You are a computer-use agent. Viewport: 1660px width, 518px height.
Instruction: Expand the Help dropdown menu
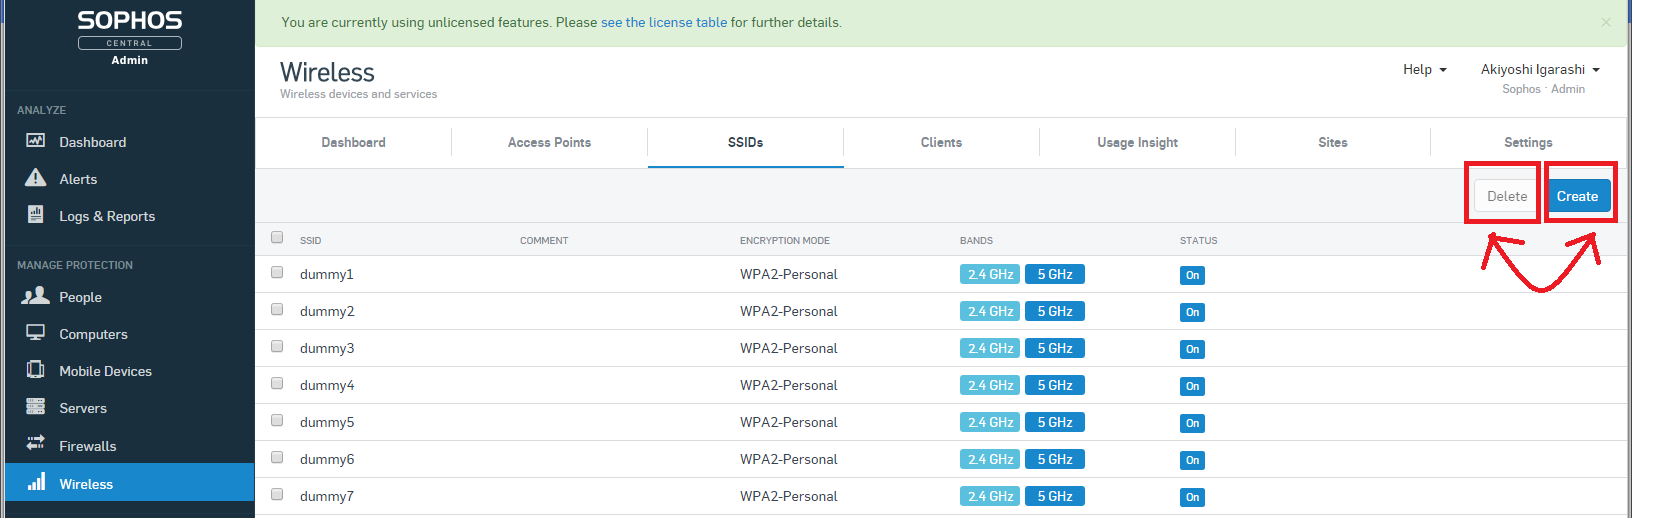[x=1424, y=69]
